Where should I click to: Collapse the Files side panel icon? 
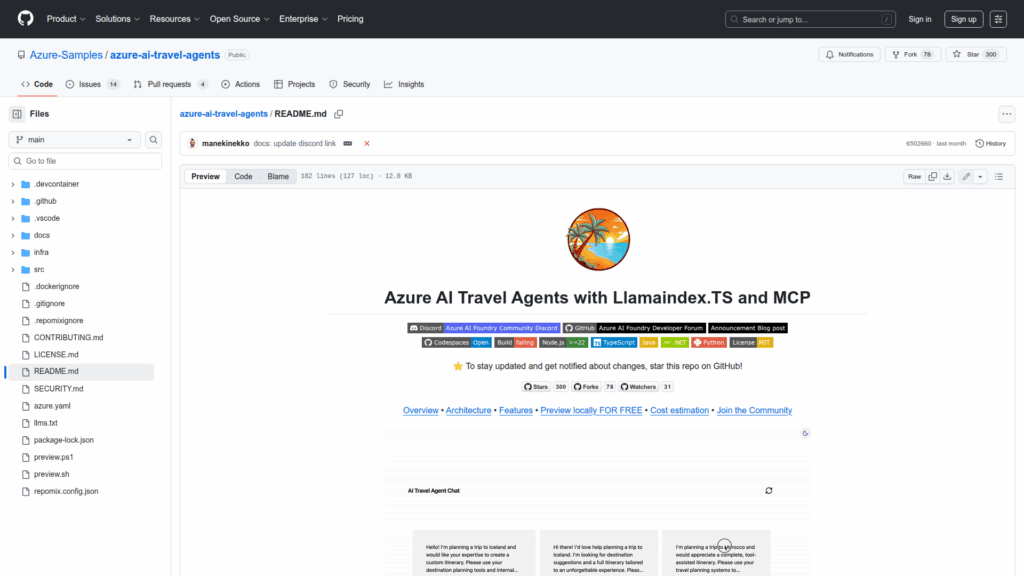[17, 114]
